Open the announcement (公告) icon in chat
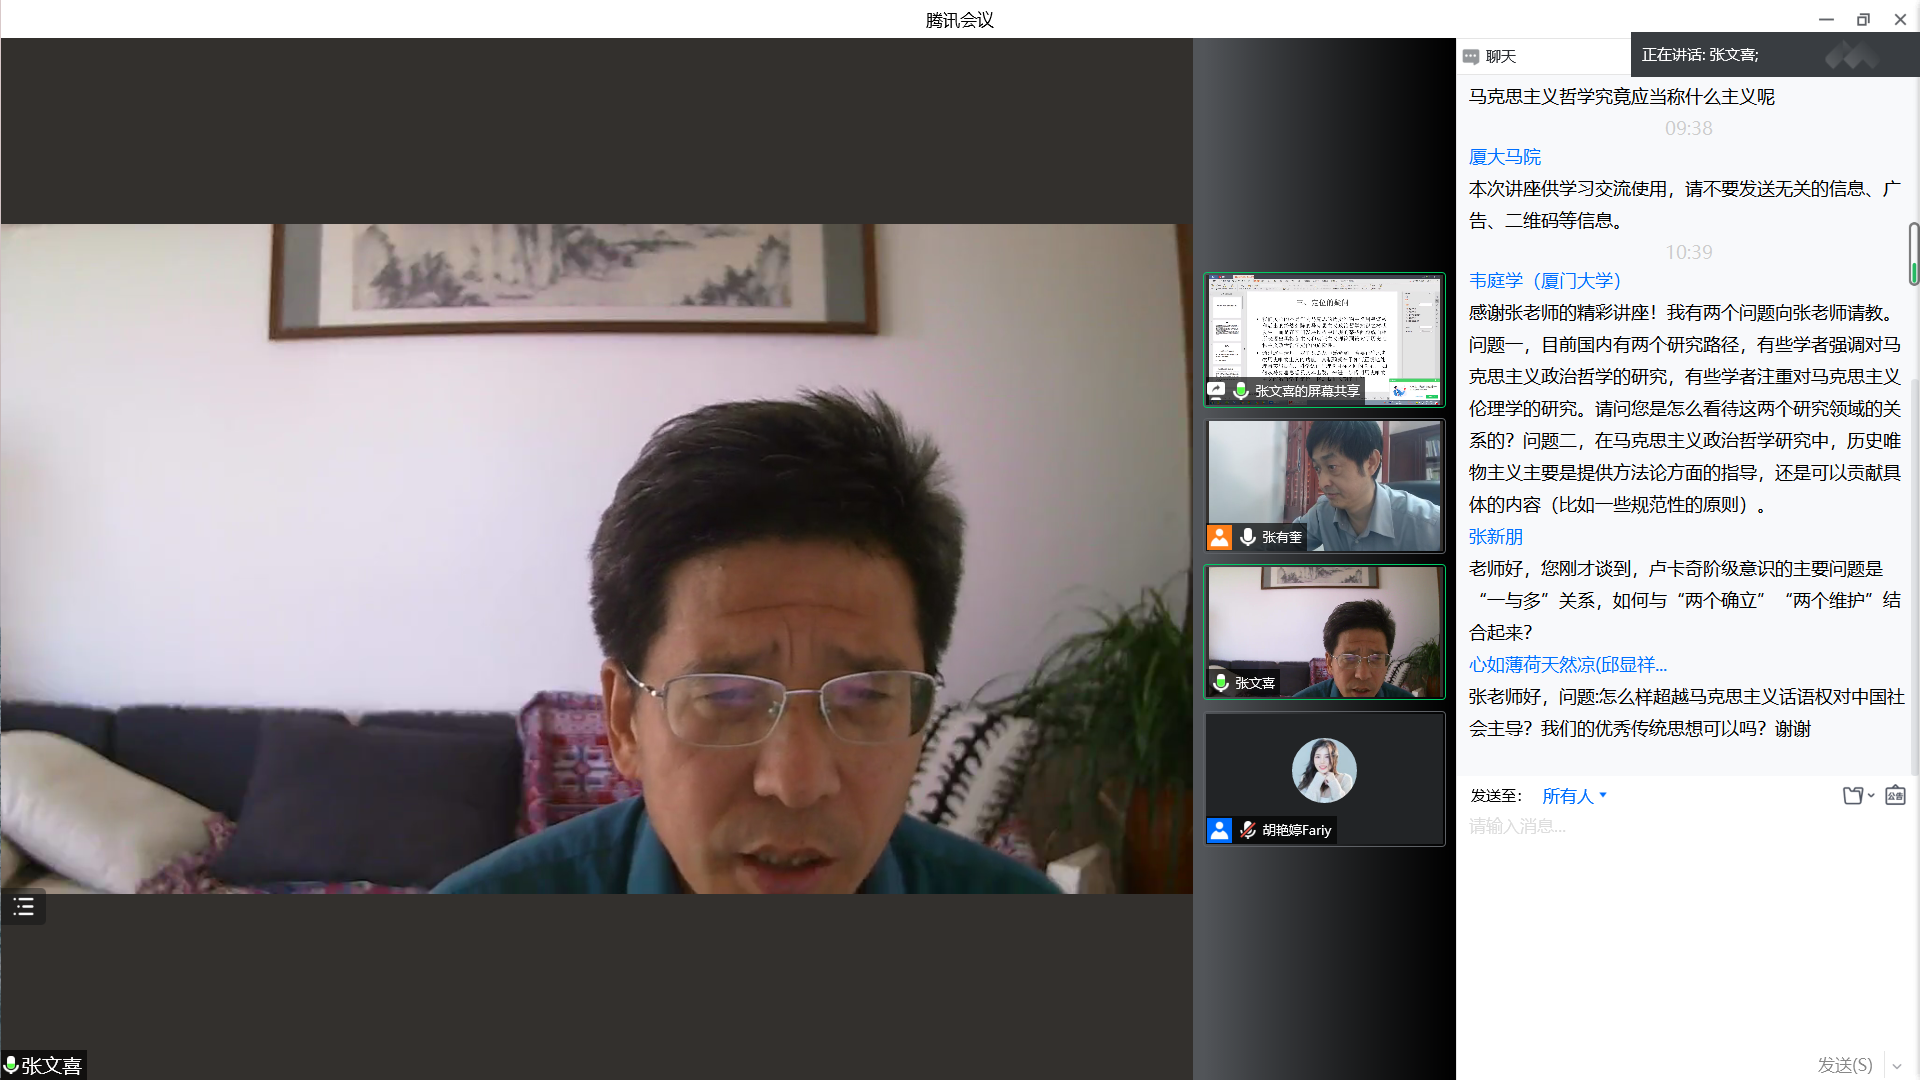1920x1080 pixels. (x=1895, y=796)
